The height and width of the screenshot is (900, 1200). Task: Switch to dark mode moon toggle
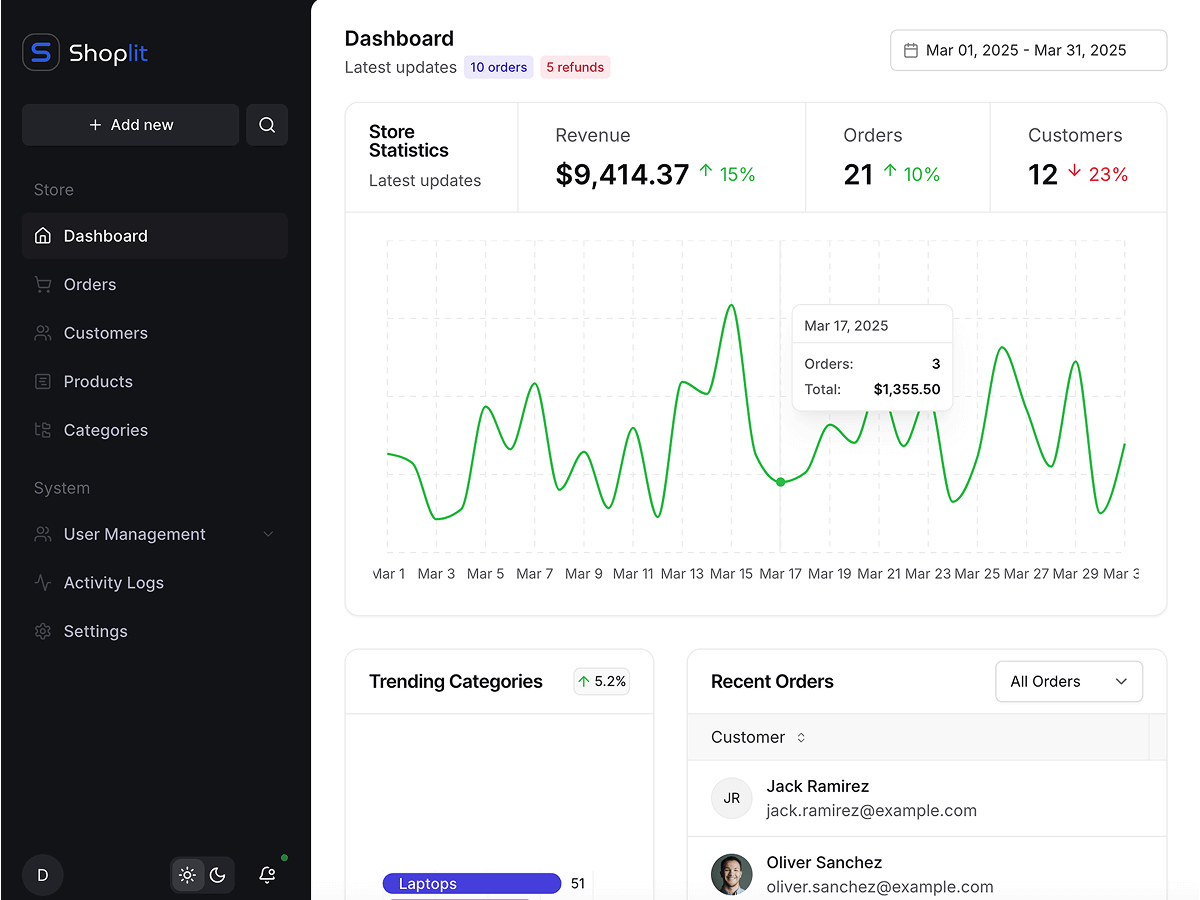pos(218,875)
